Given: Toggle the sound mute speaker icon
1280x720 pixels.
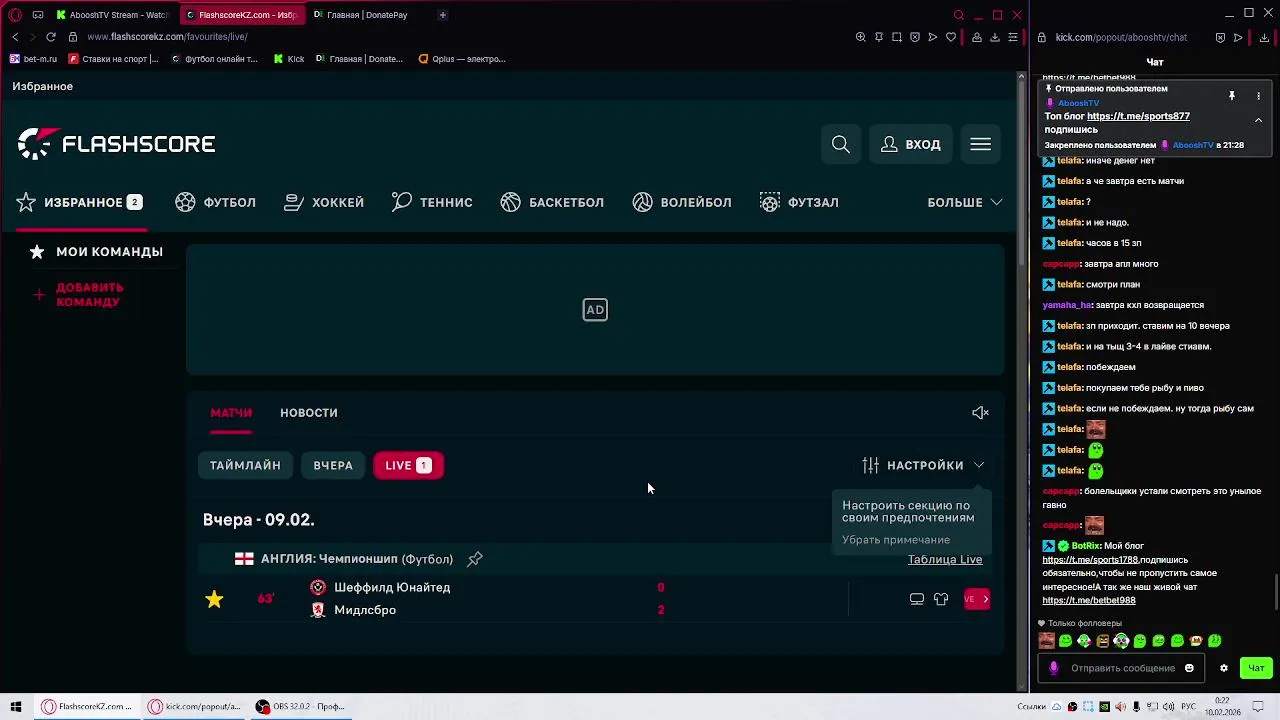Looking at the screenshot, I should [x=981, y=413].
